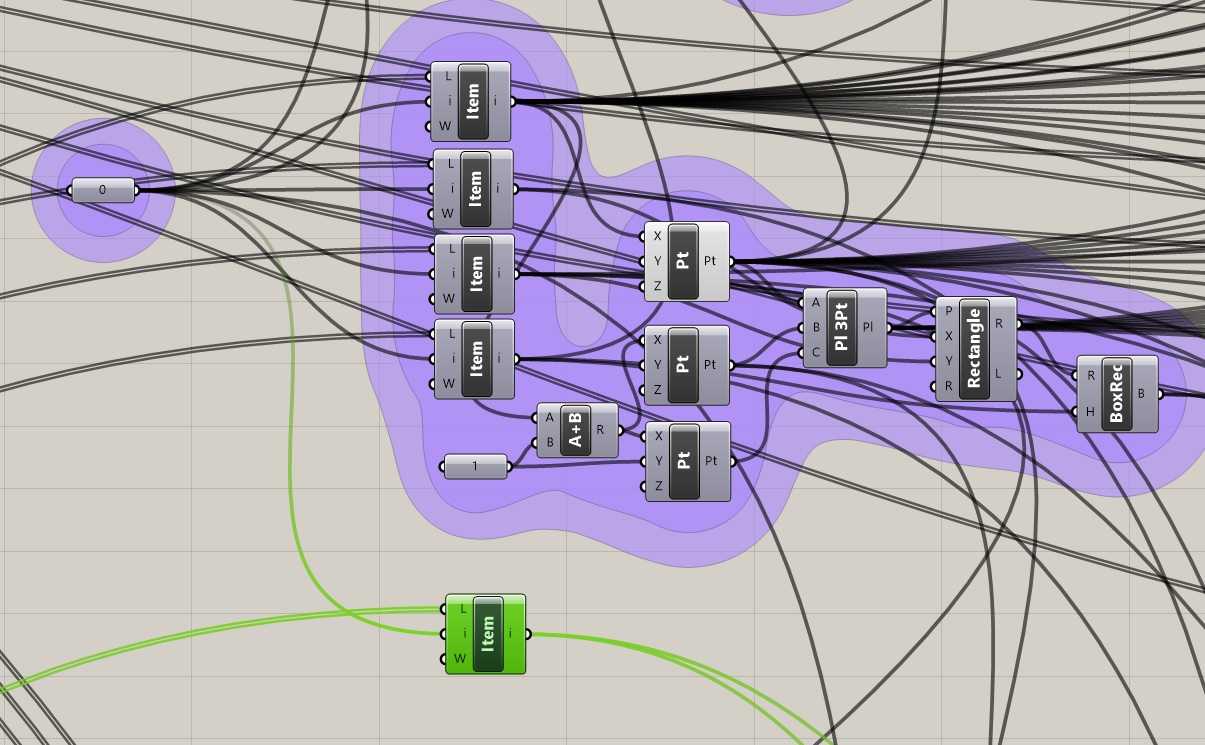Click the Z input of the top Pt component
Viewport: 1205px width, 745px height.
point(657,287)
